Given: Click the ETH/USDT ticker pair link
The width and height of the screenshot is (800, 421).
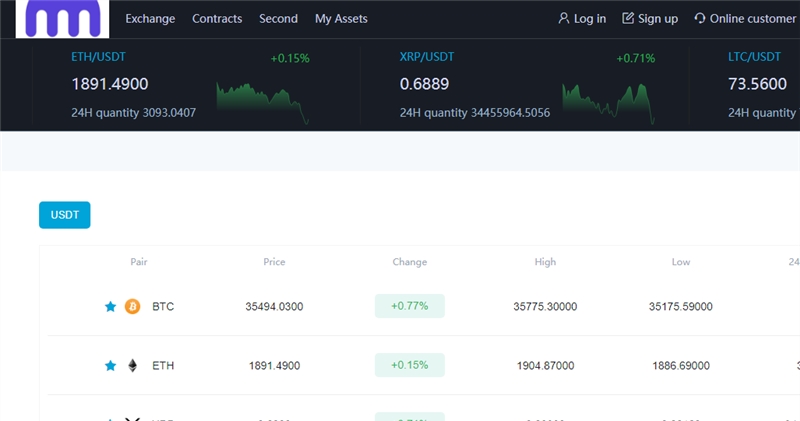Looking at the screenshot, I should point(98,57).
